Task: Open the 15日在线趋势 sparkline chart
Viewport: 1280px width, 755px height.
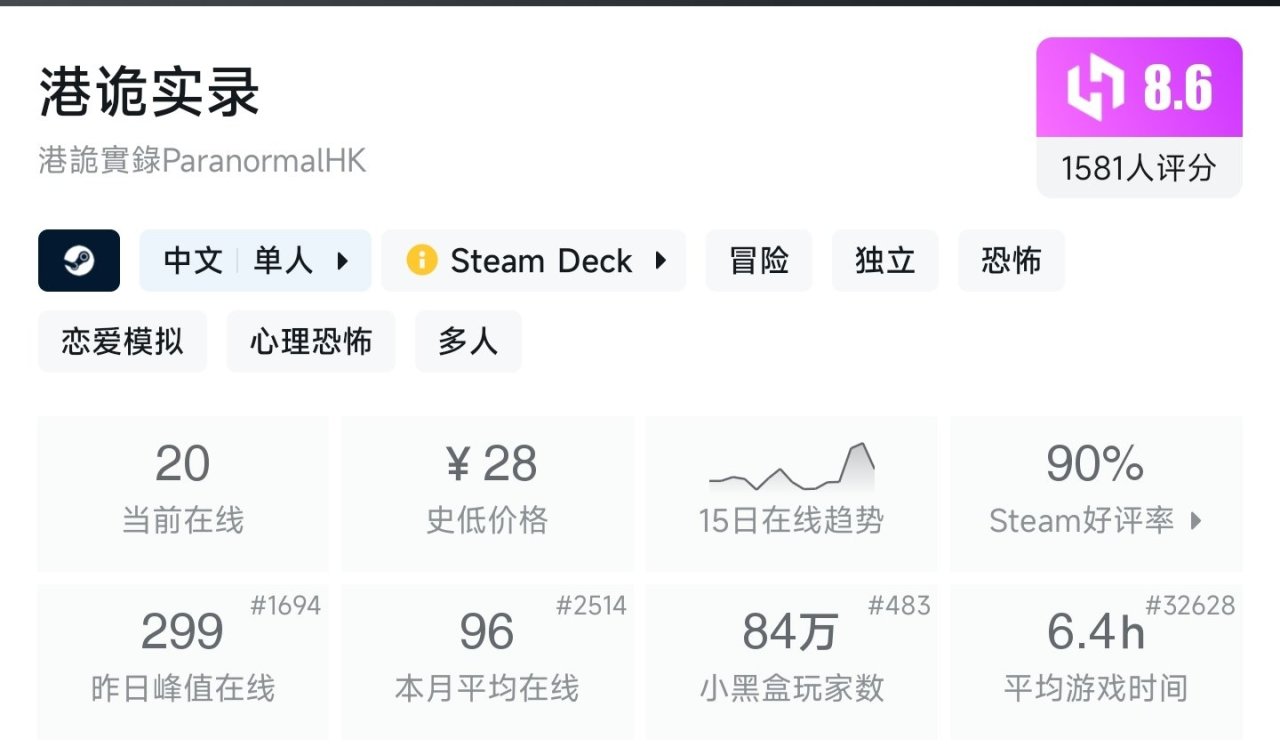Action: pyautogui.click(x=791, y=468)
